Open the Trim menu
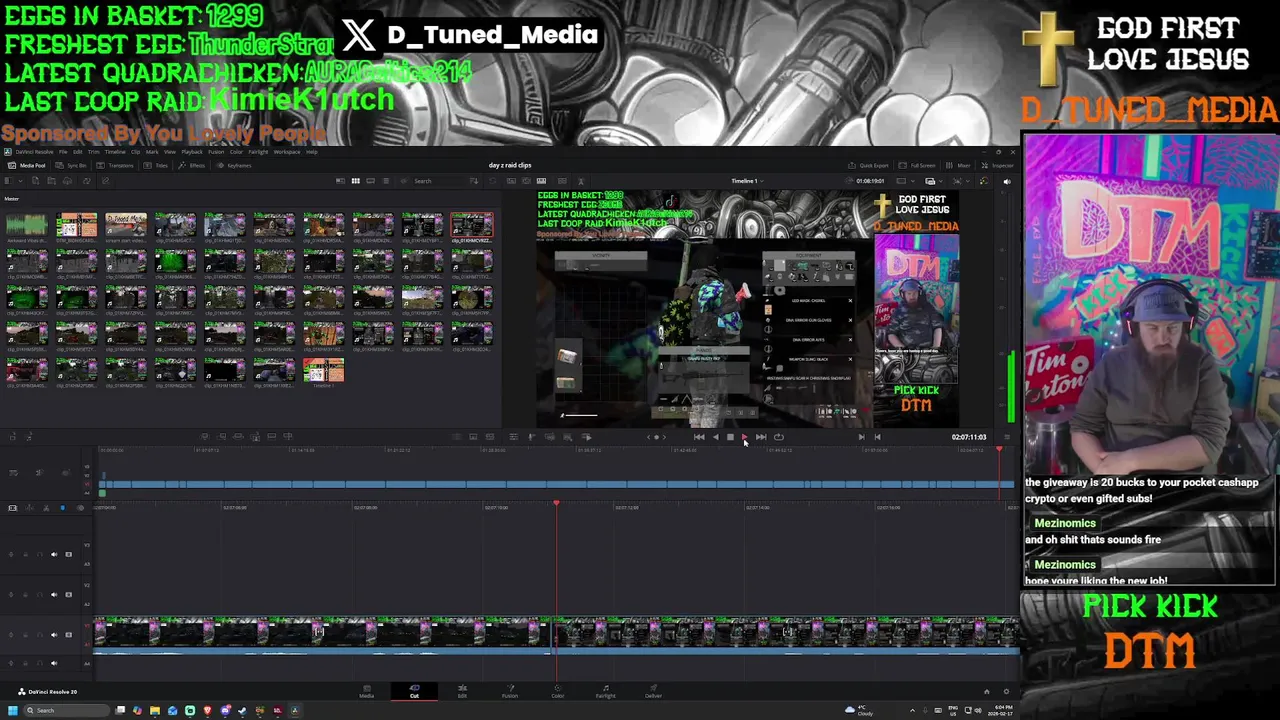 point(93,152)
